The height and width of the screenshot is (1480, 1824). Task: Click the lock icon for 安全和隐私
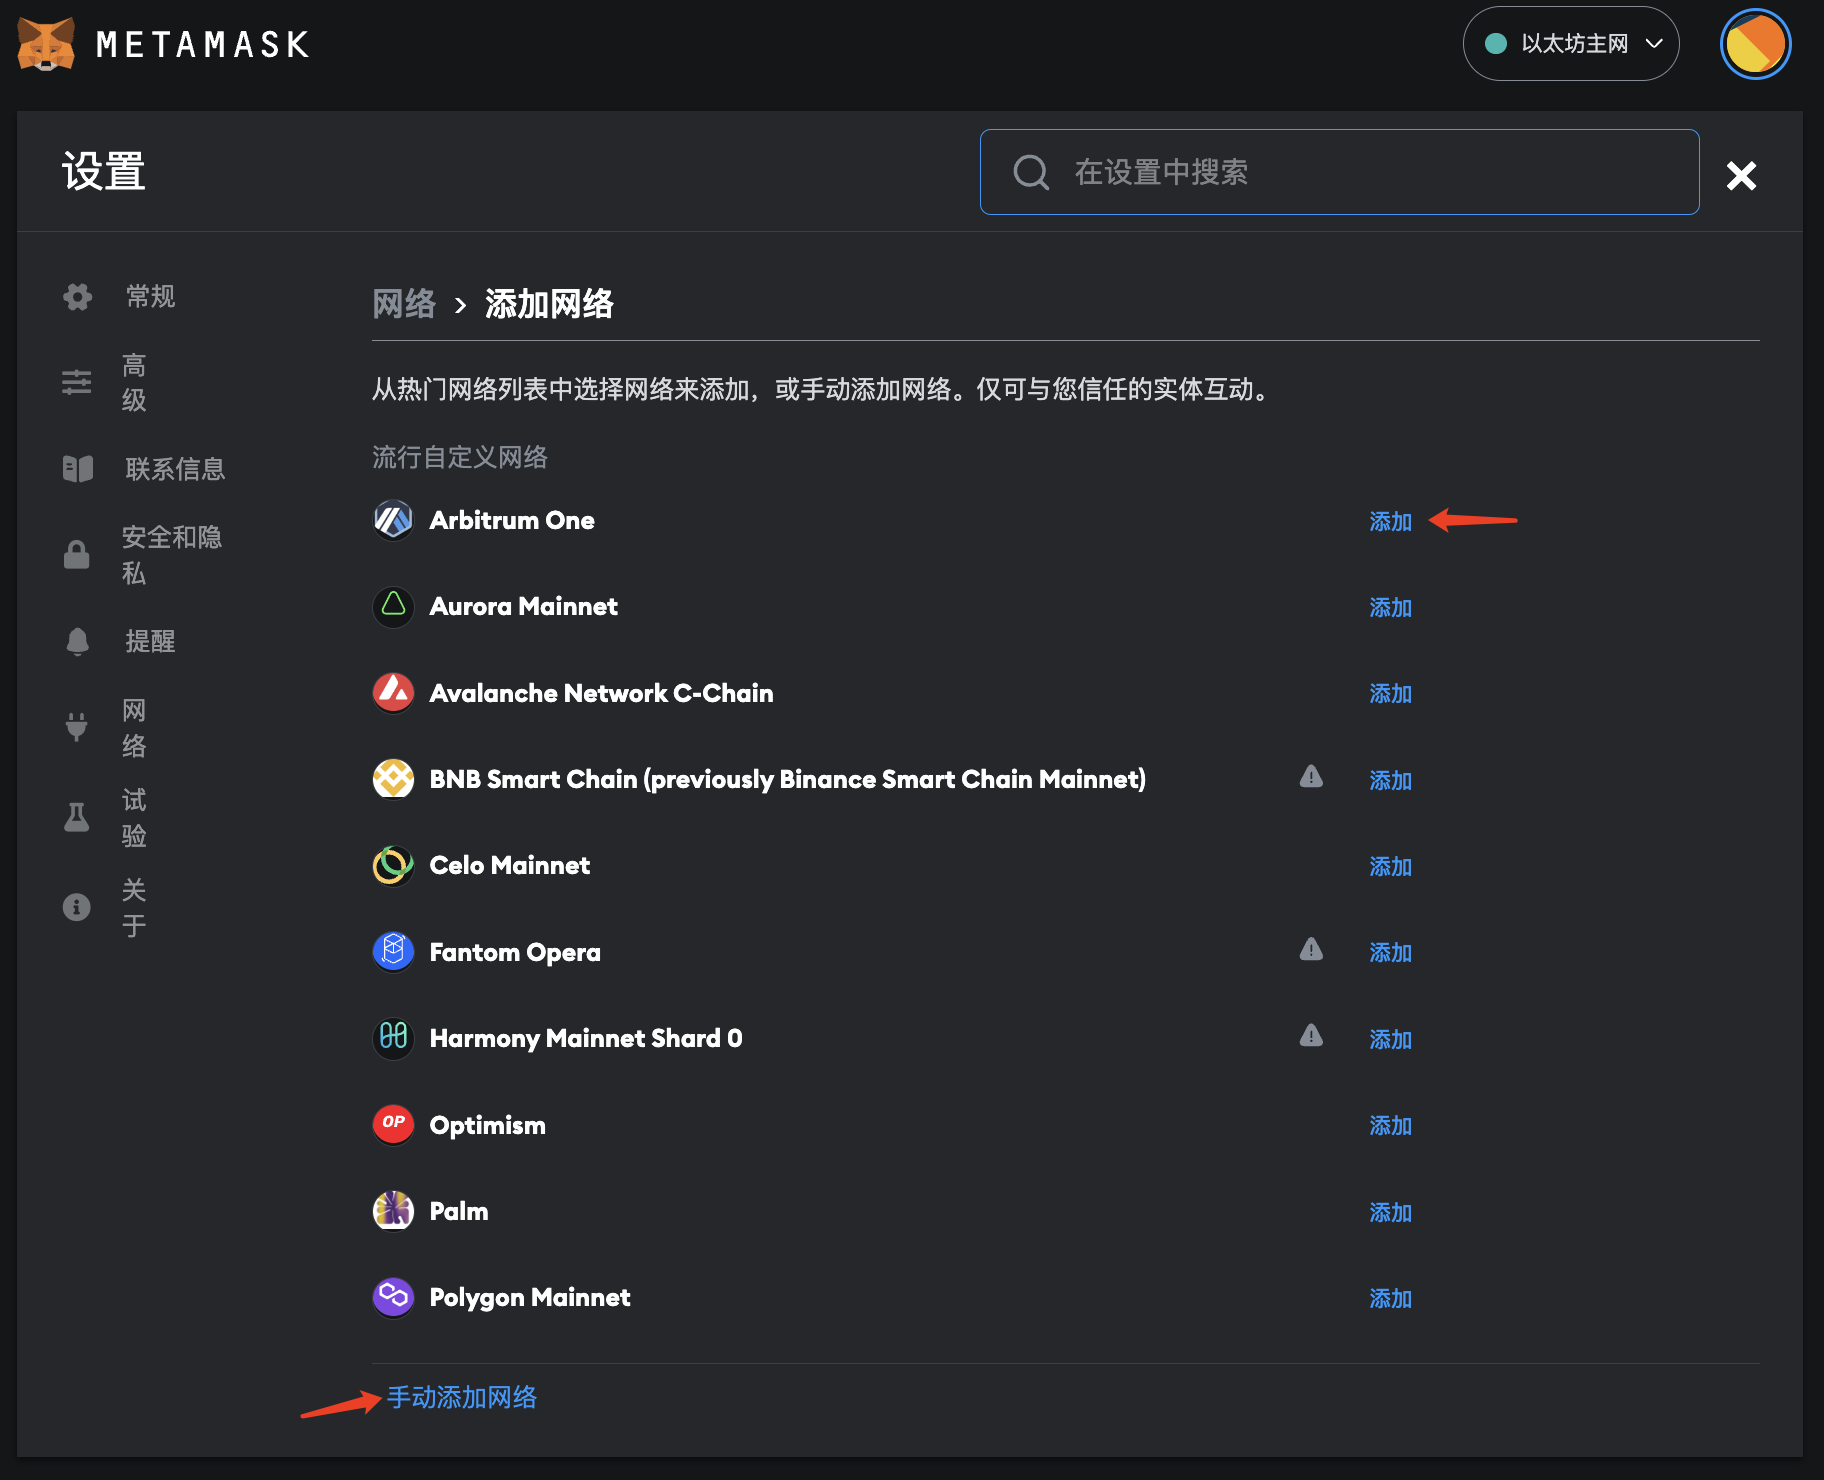point(77,554)
